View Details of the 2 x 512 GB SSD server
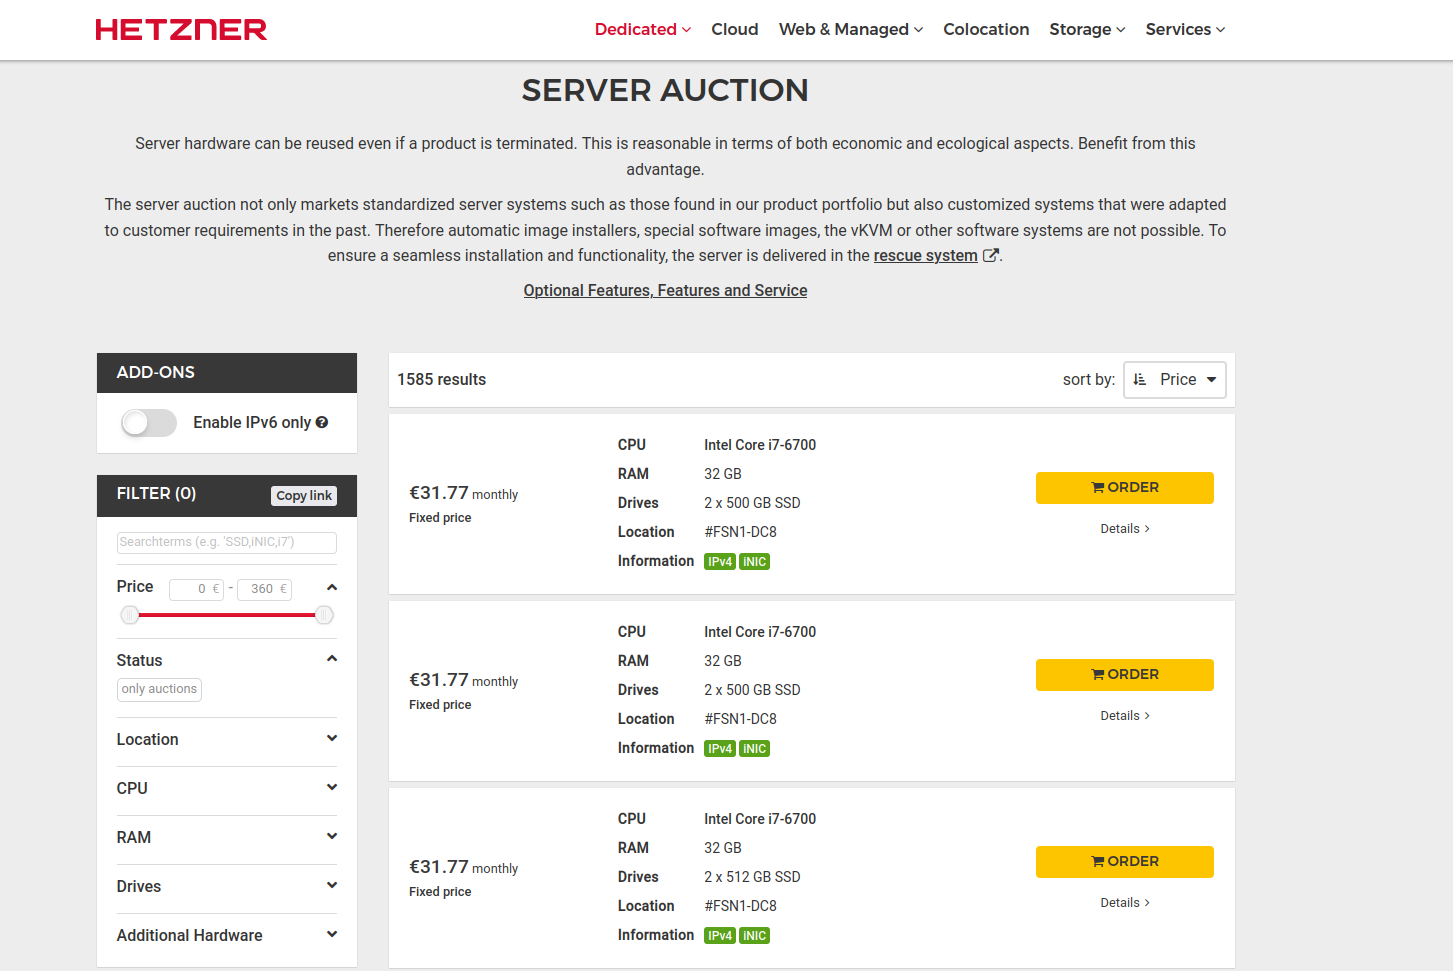The height and width of the screenshot is (971, 1453). 1125,903
